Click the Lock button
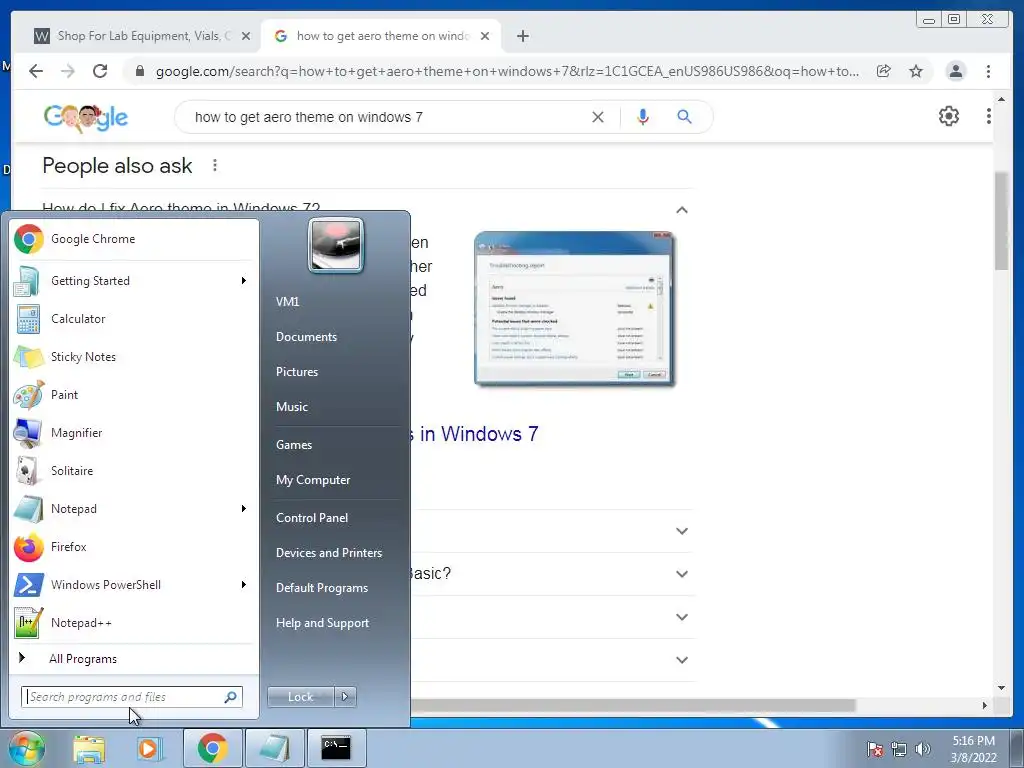The height and width of the screenshot is (768, 1024). pos(301,697)
